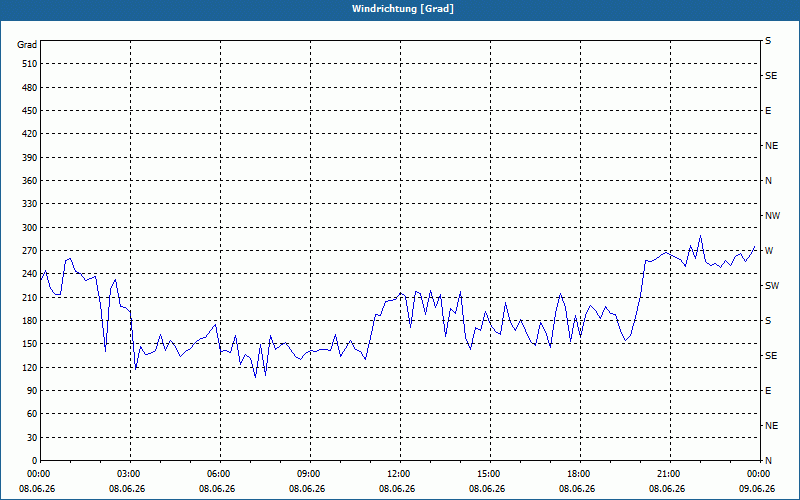
Task: Click the 180 y-axis value
Action: [x=30, y=321]
